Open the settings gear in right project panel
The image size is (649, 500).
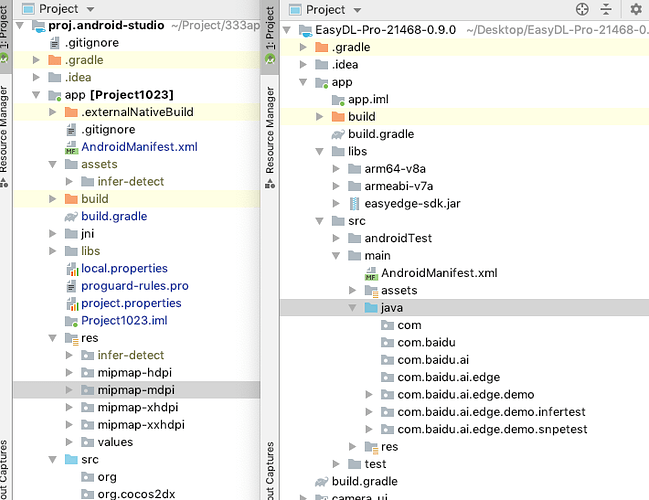point(636,9)
